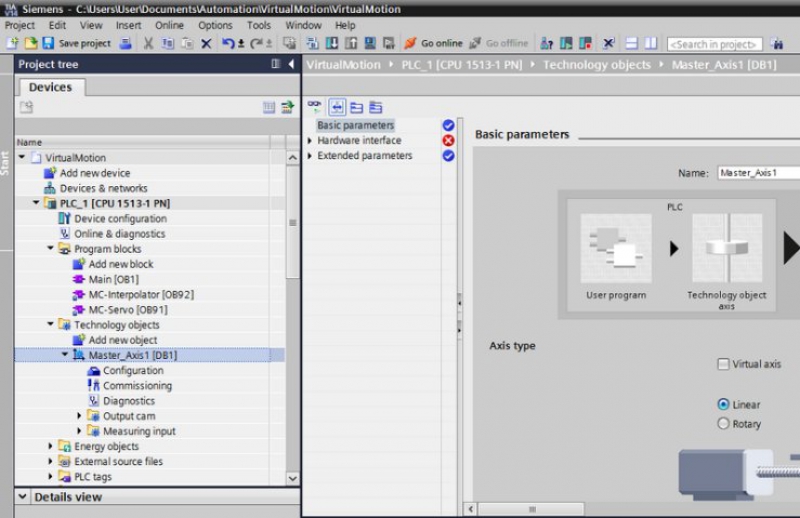This screenshot has height=518, width=800.
Task: Click the Go offline button
Action: point(498,43)
